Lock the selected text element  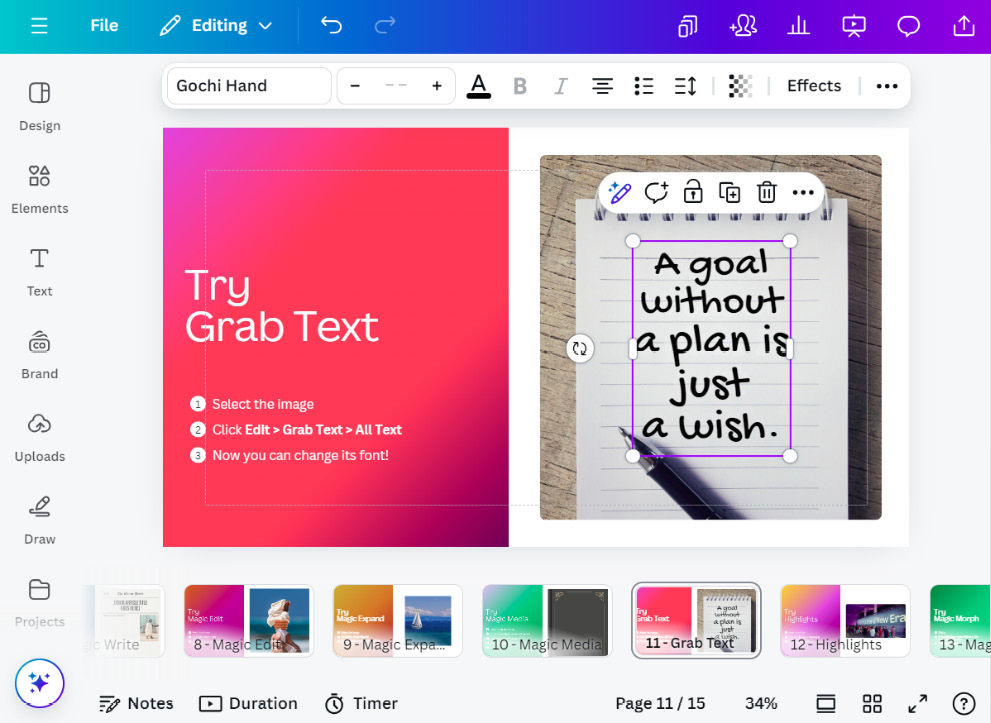[693, 192]
